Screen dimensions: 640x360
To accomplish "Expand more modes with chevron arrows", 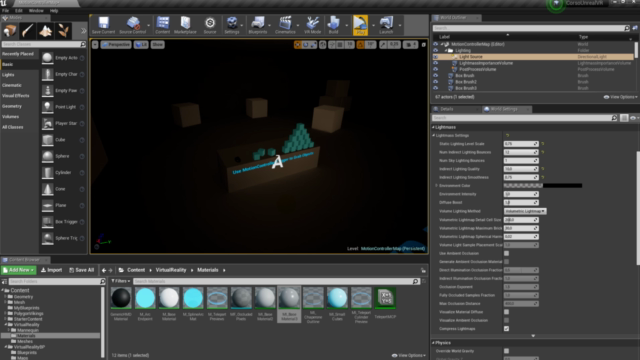I will [x=83, y=31].
